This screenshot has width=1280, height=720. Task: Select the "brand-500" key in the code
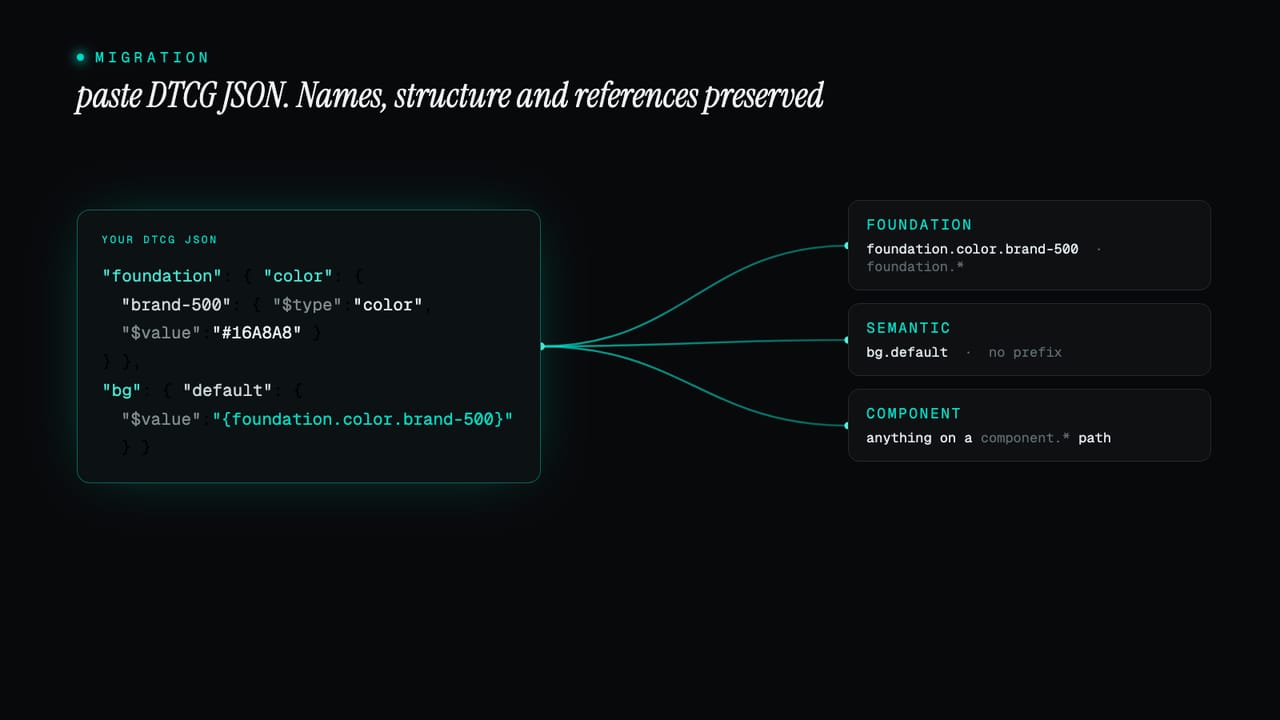[x=177, y=304]
